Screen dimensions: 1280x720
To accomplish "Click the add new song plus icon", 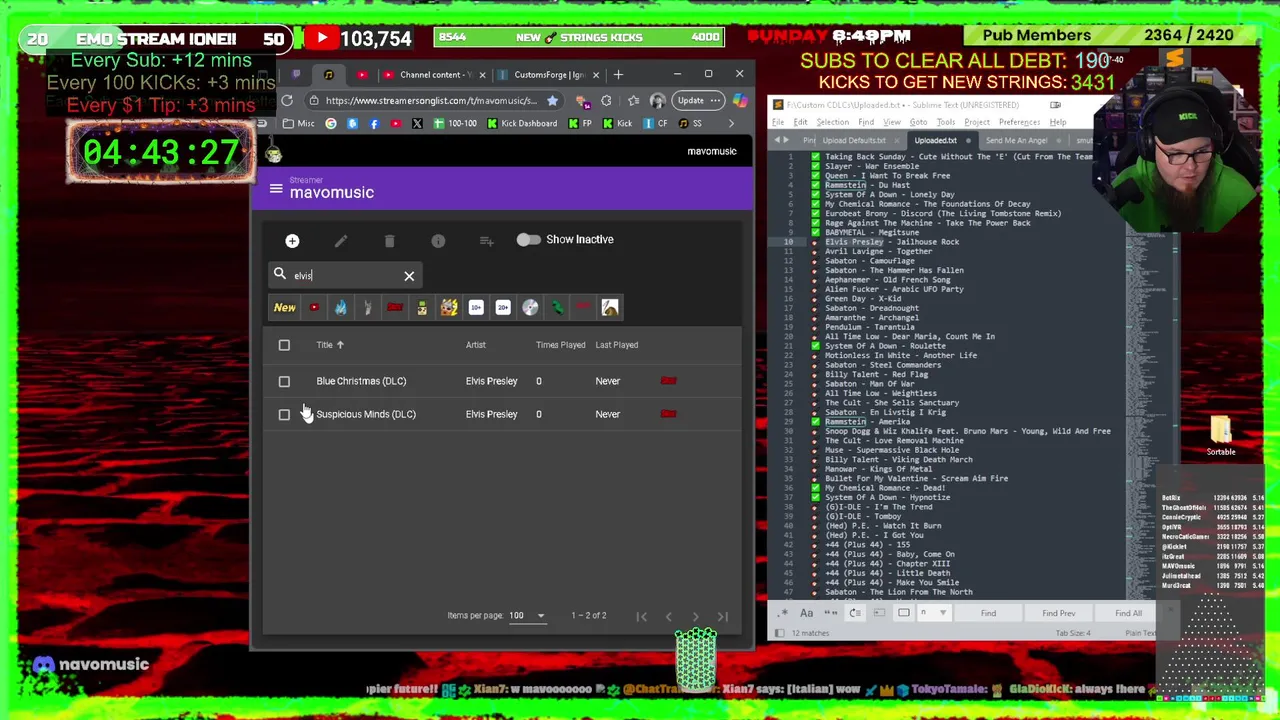I will pyautogui.click(x=292, y=240).
